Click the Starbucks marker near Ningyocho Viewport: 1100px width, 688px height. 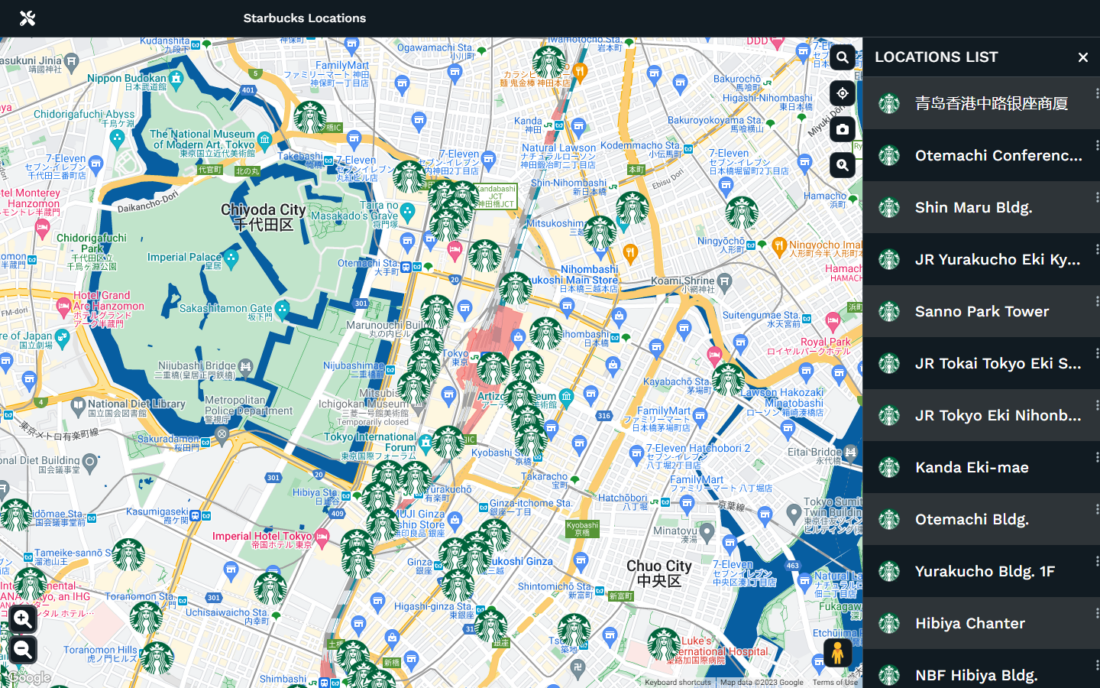(x=742, y=213)
